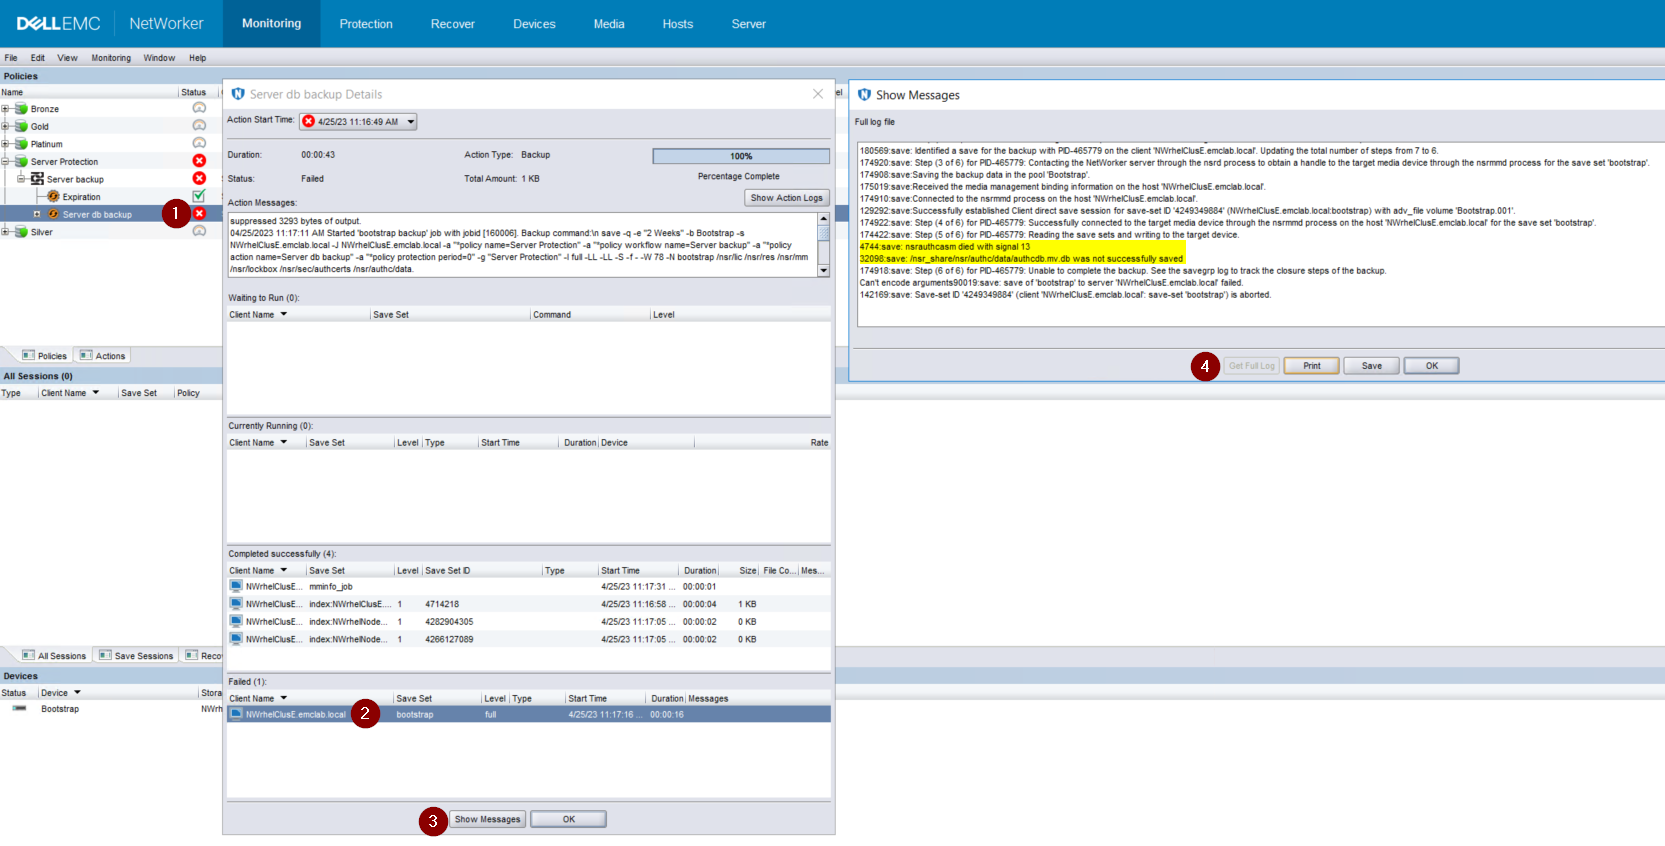
Task: Click the green checkmark status for Expiration
Action: pyautogui.click(x=199, y=196)
